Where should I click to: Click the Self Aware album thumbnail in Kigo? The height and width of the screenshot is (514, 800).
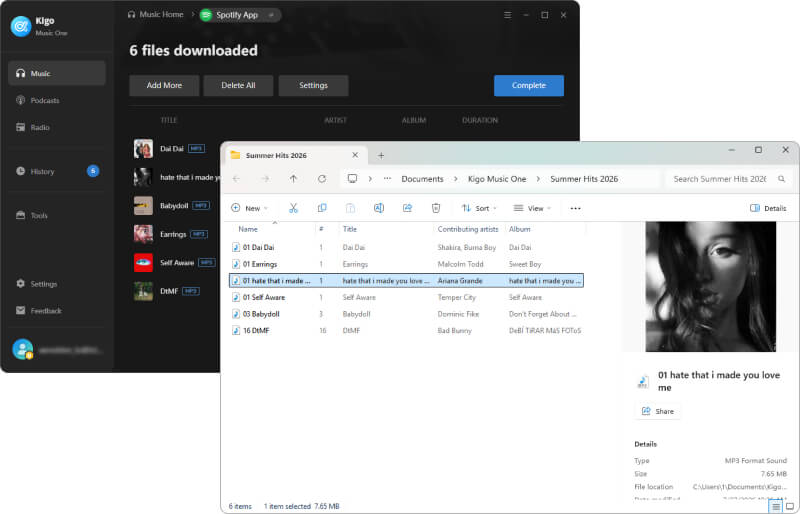143,263
